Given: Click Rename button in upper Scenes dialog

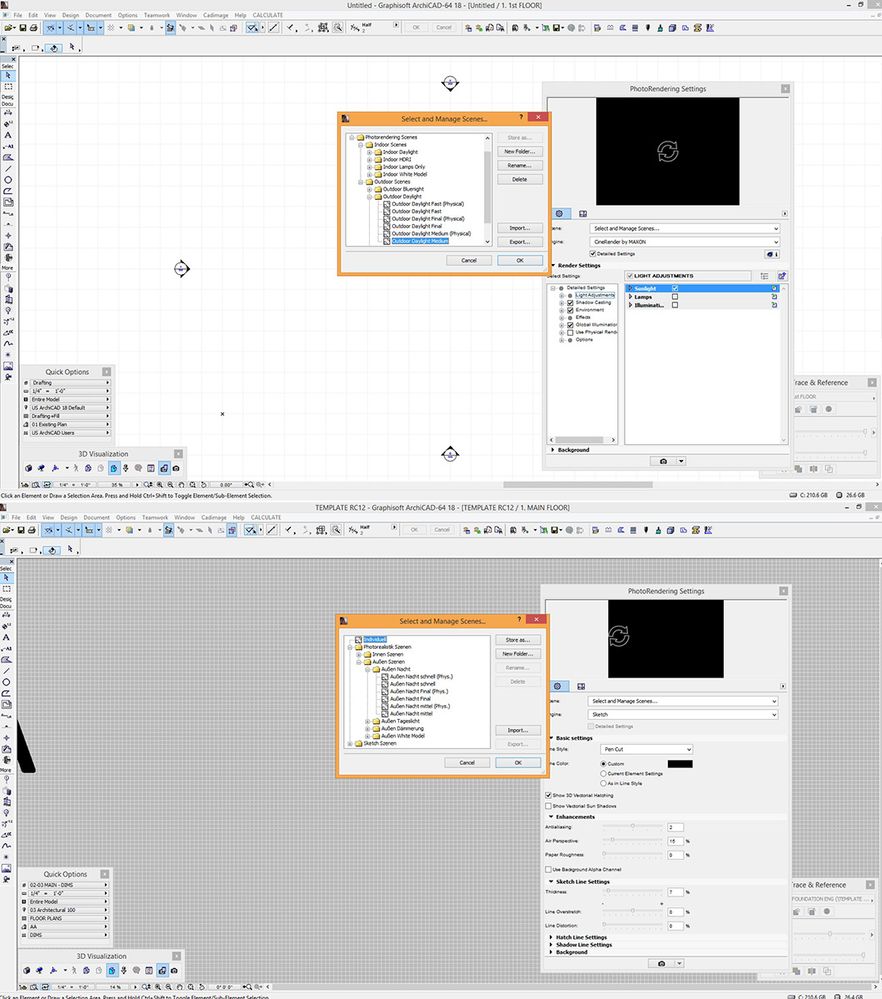Looking at the screenshot, I should point(519,166).
